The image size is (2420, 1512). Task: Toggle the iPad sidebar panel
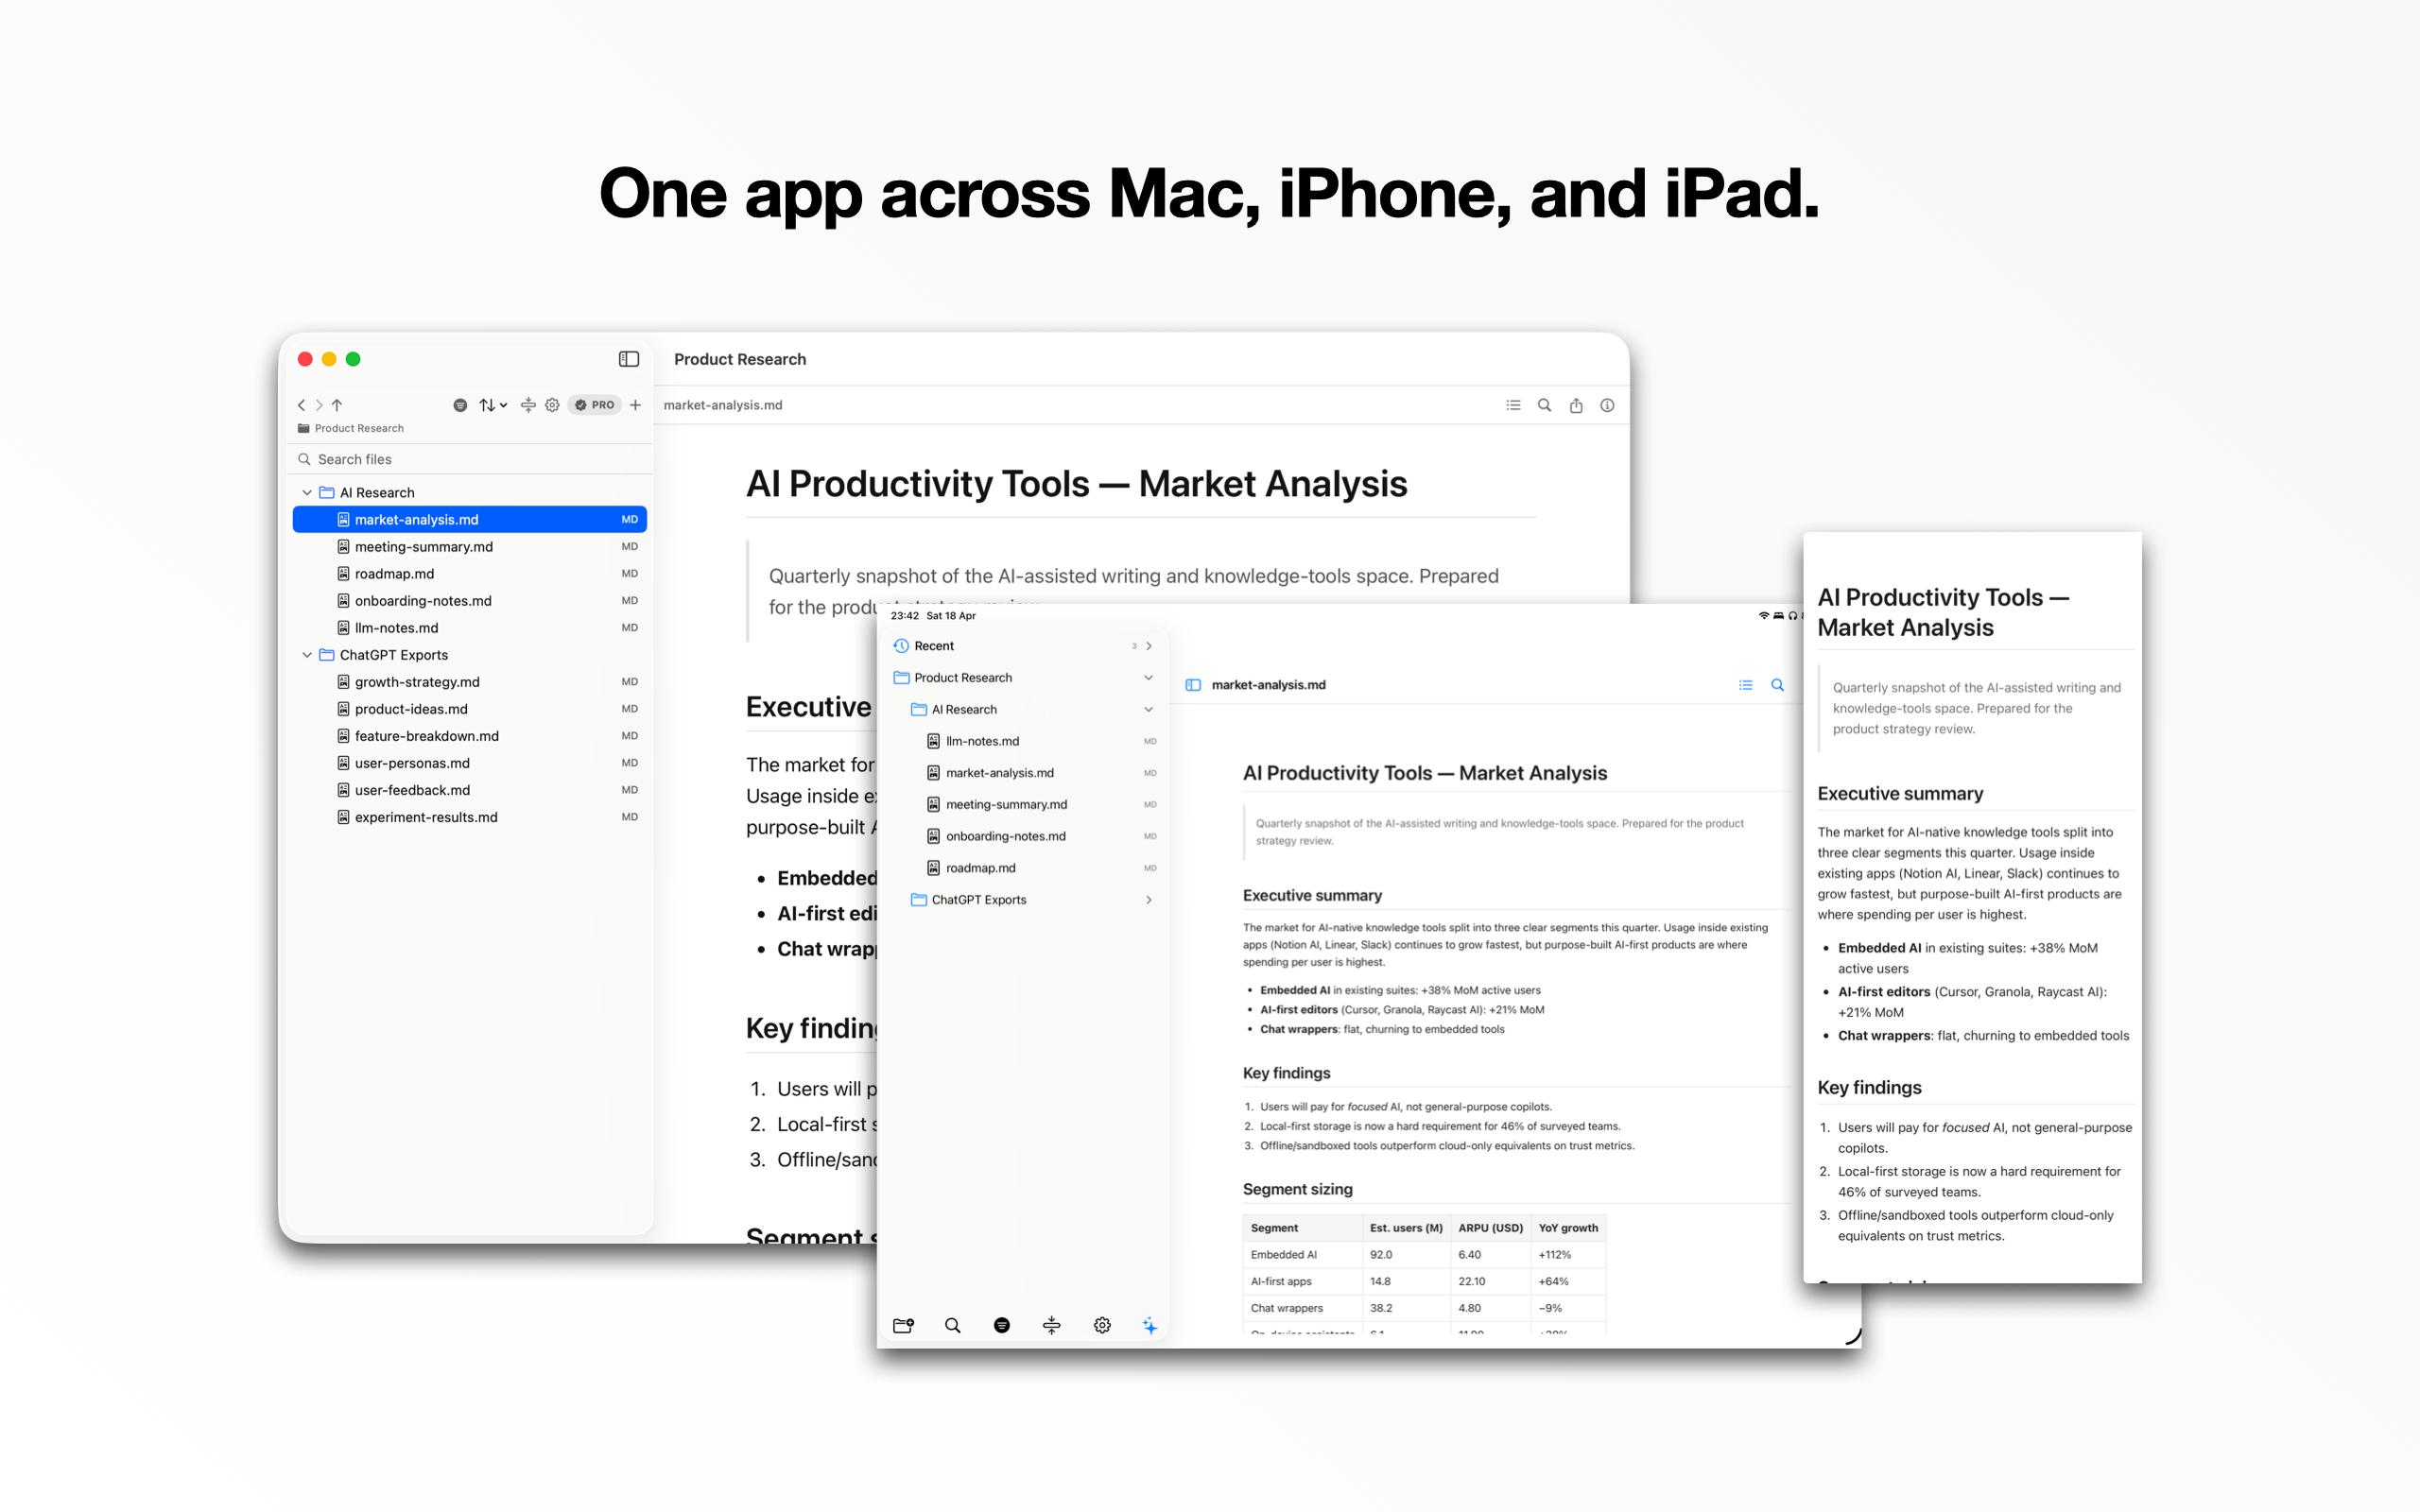[x=1193, y=685]
